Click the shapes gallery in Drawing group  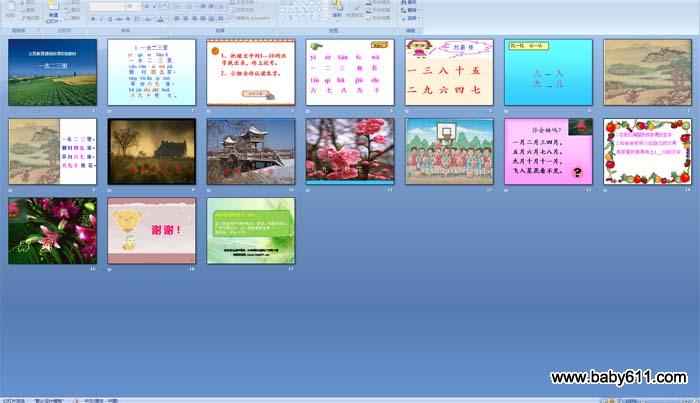(303, 10)
